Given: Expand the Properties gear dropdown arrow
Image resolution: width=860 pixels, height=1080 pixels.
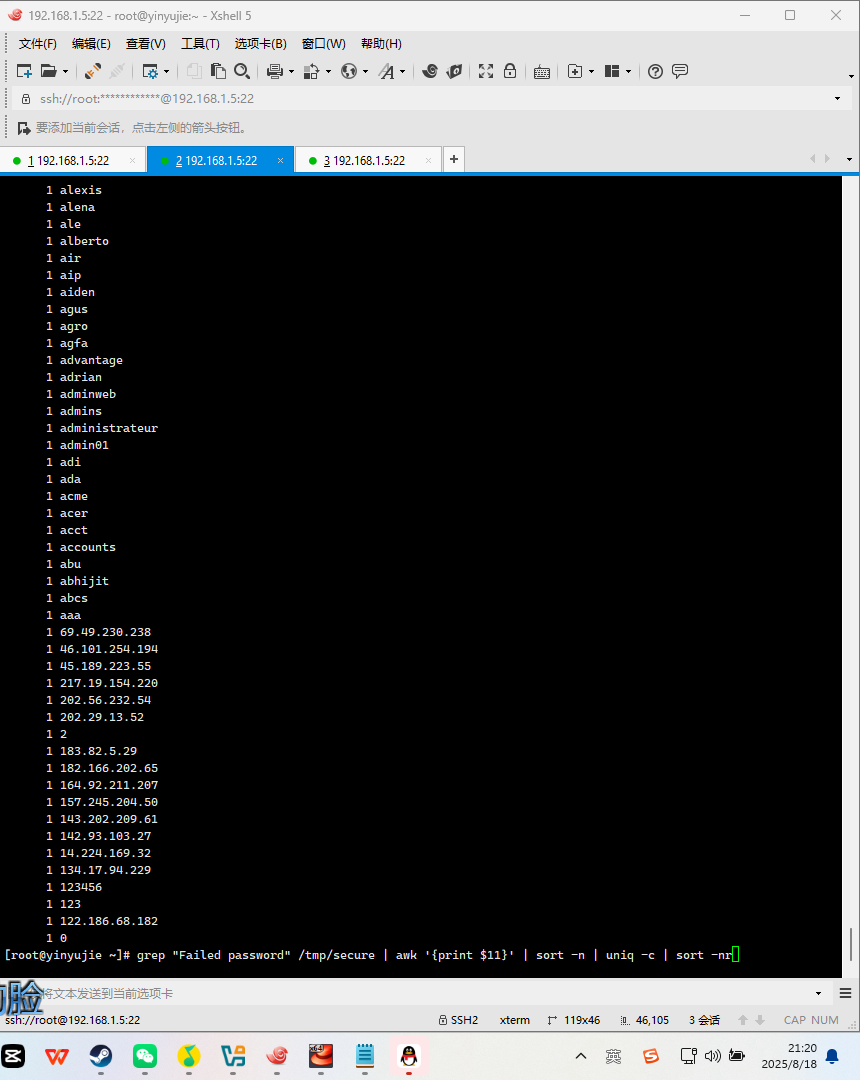Looking at the screenshot, I should click(x=167, y=72).
